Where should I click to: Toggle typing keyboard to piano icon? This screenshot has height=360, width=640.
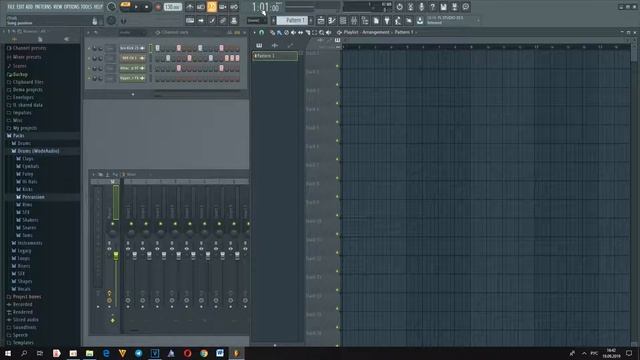[x=190, y=20]
